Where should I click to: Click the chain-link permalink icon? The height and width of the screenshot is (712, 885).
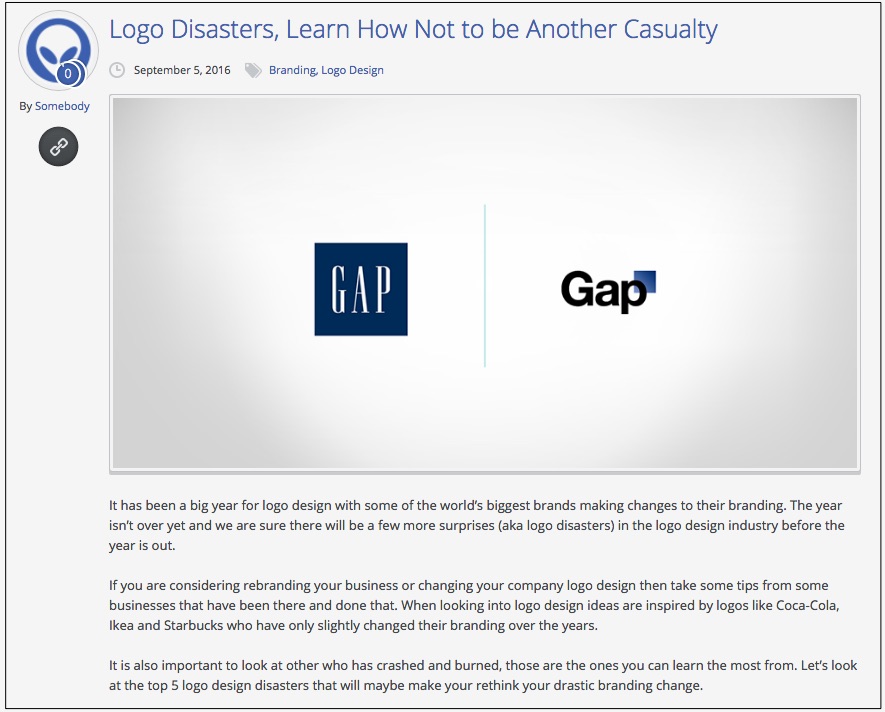coord(58,147)
